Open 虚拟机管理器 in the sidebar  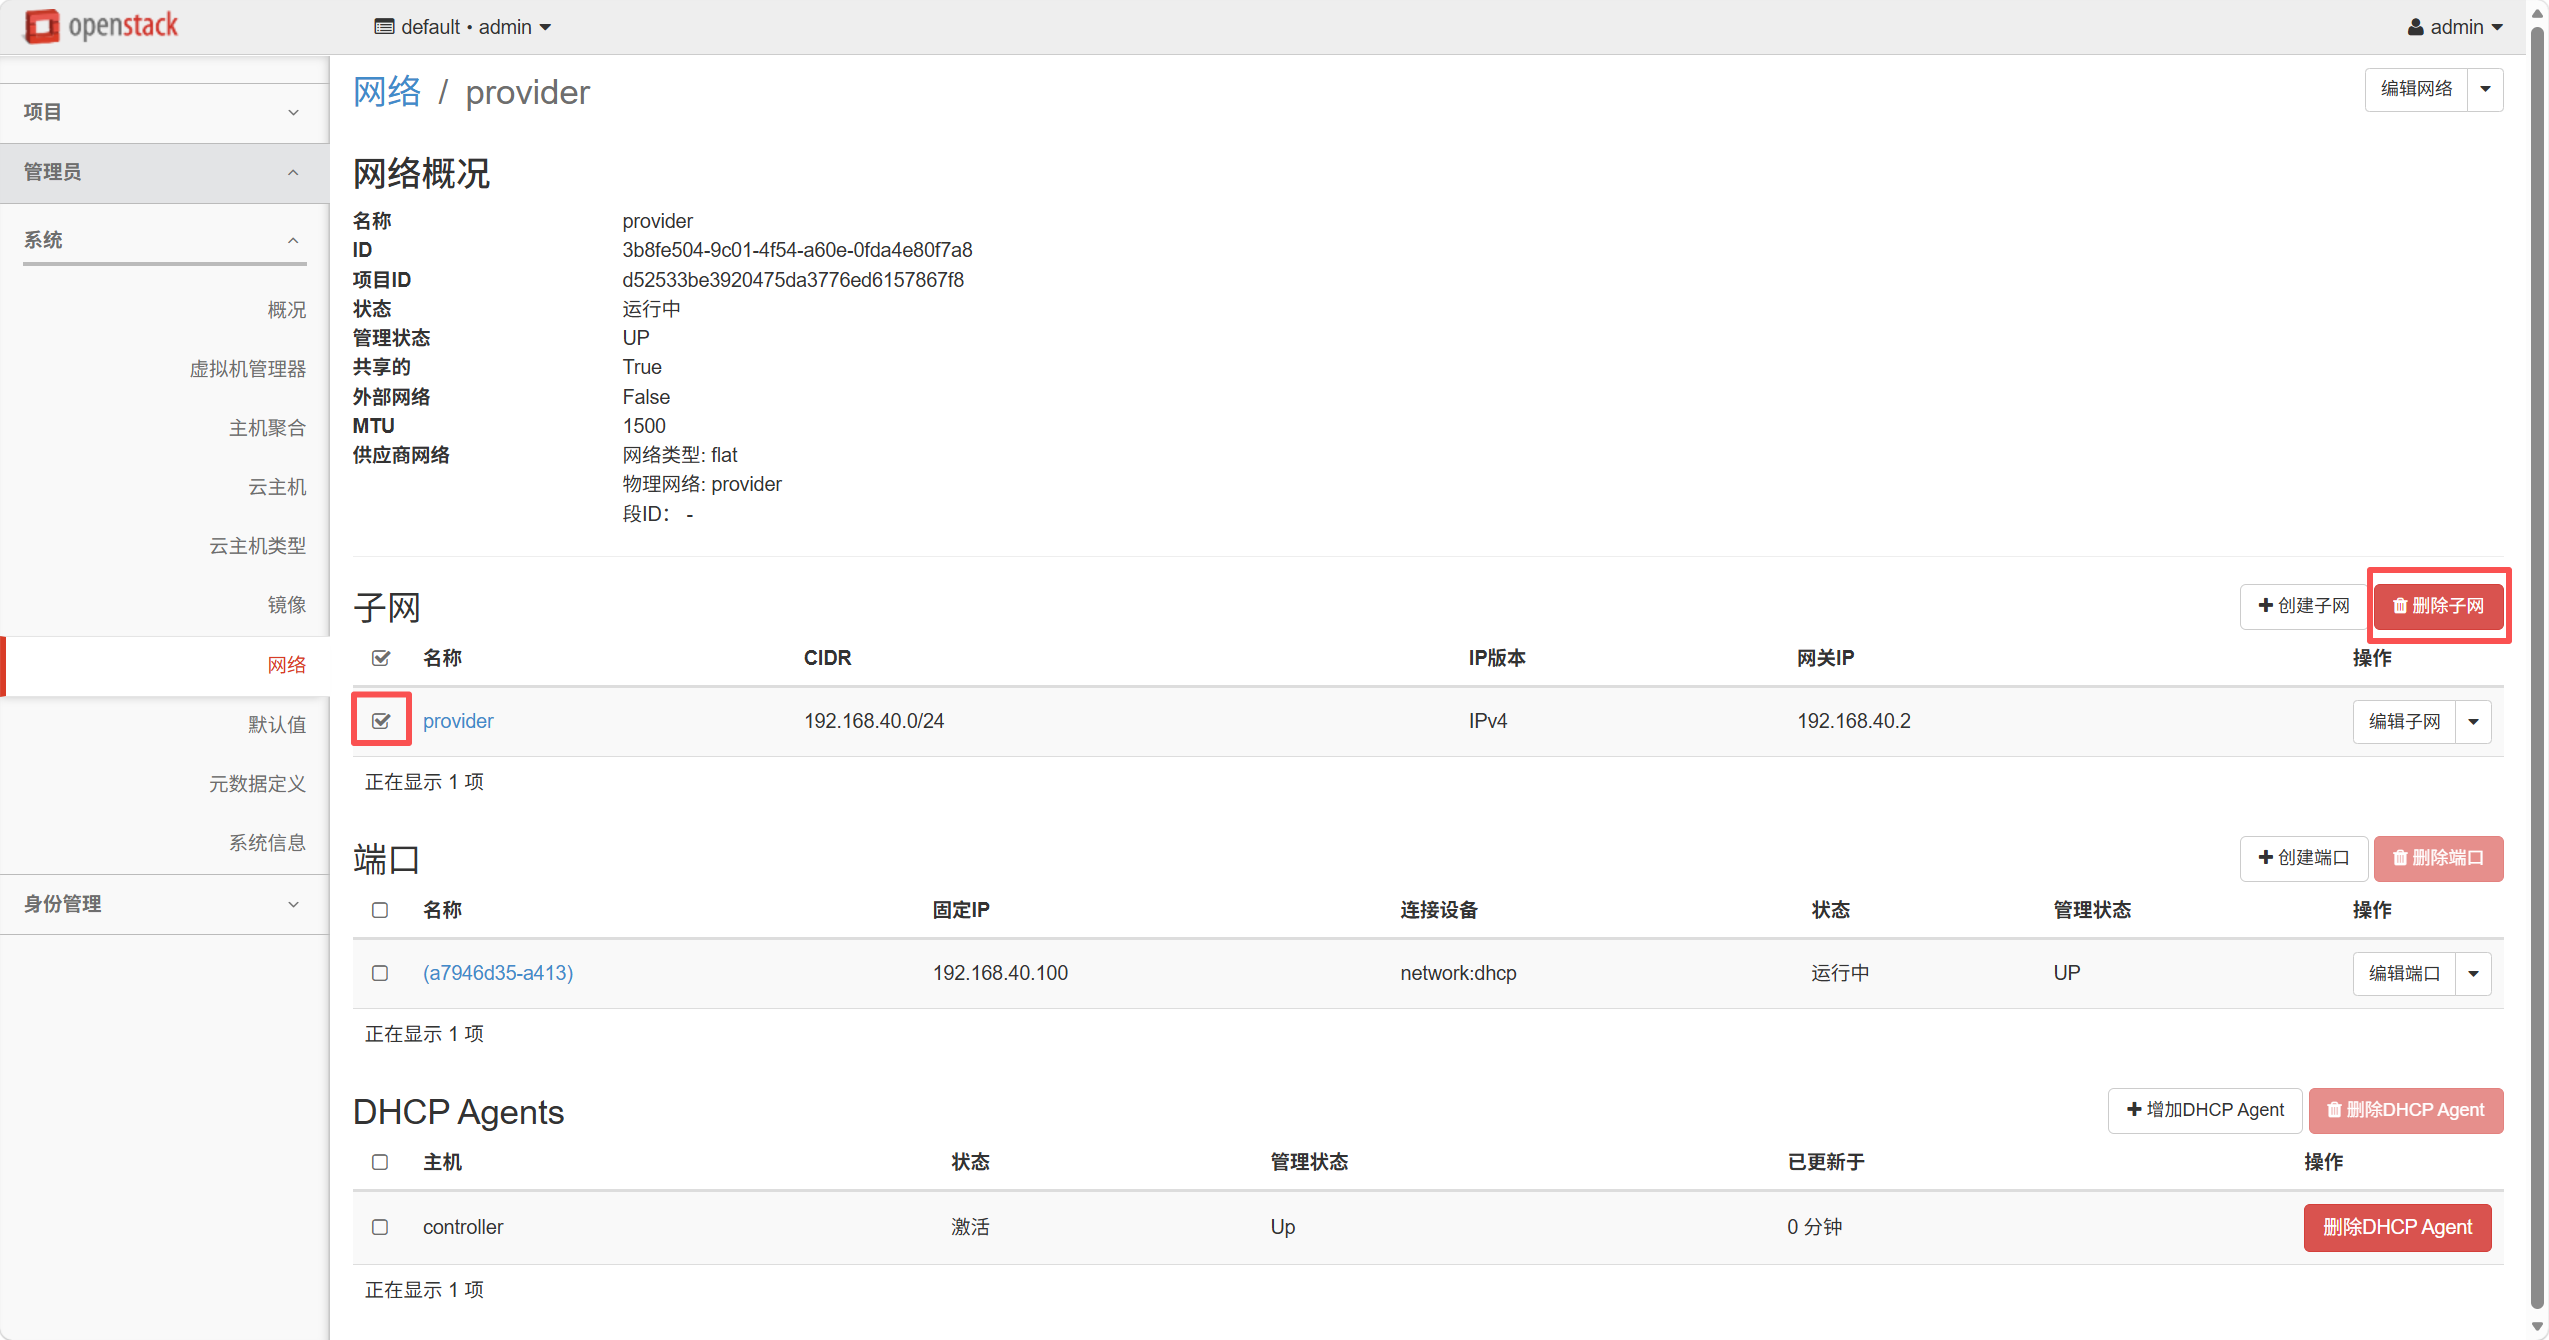[x=247, y=369]
